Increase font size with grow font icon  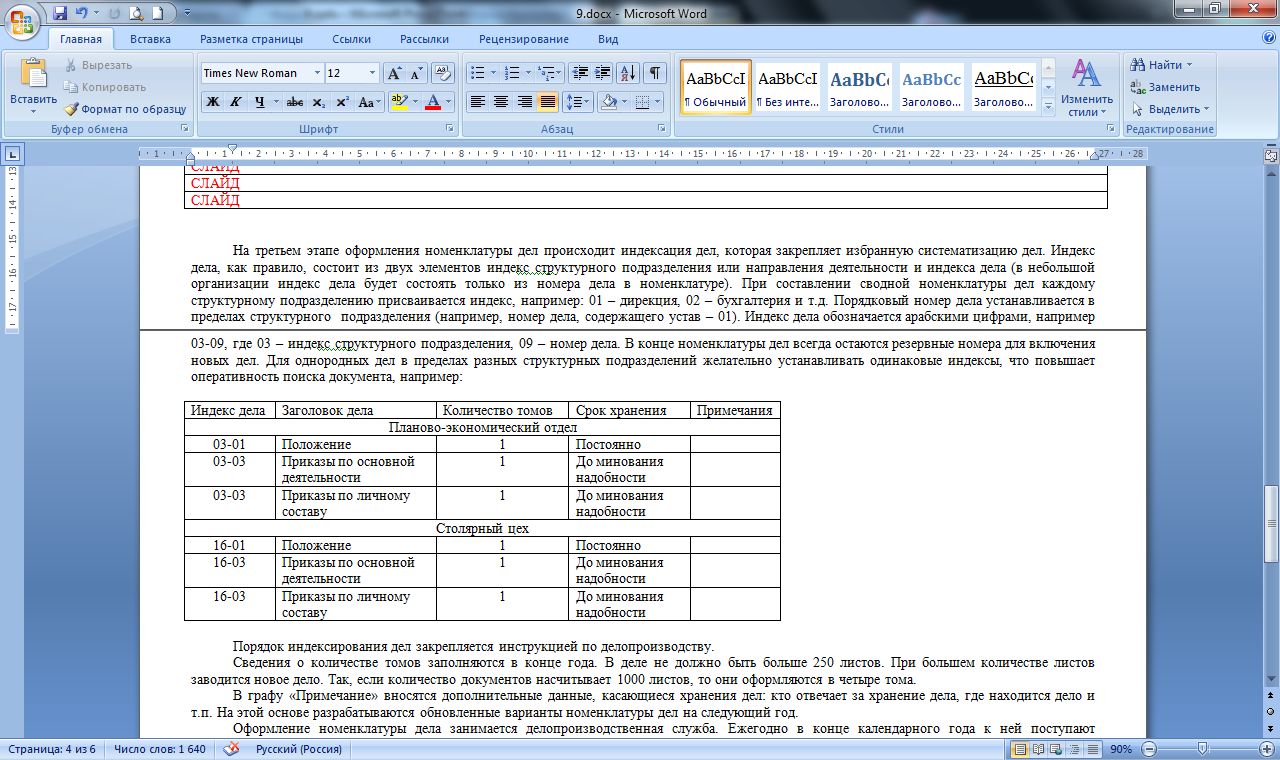tap(394, 73)
